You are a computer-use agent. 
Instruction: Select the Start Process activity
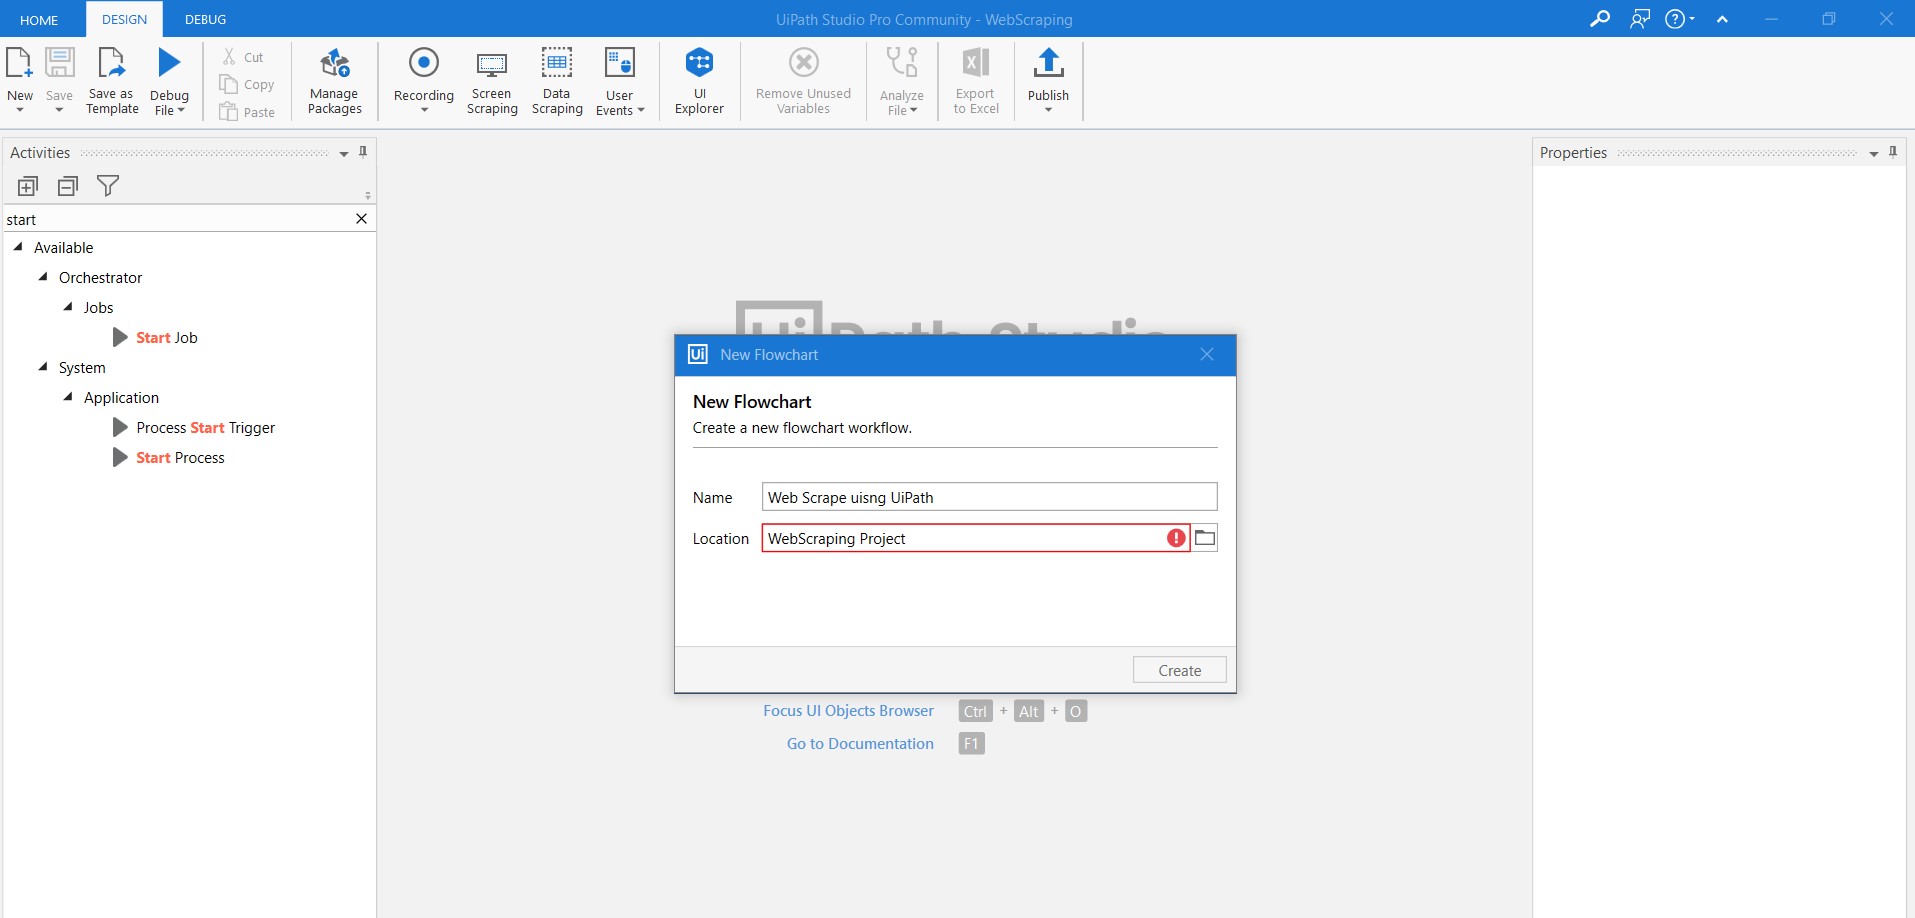coord(169,457)
